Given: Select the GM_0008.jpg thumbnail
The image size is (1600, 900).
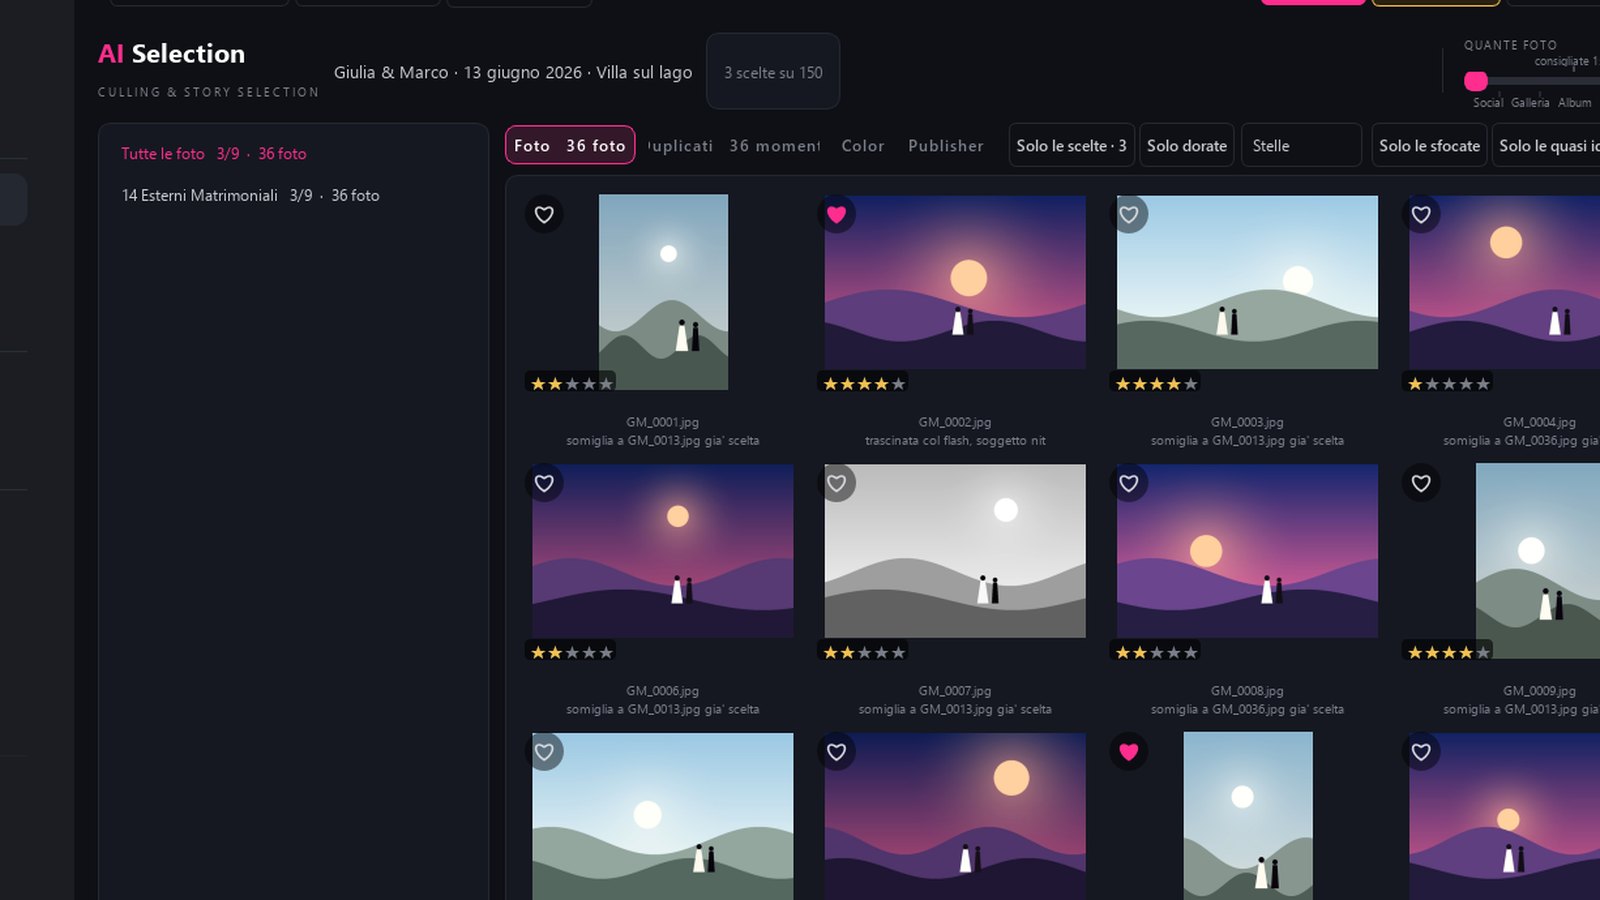Looking at the screenshot, I should (1247, 551).
